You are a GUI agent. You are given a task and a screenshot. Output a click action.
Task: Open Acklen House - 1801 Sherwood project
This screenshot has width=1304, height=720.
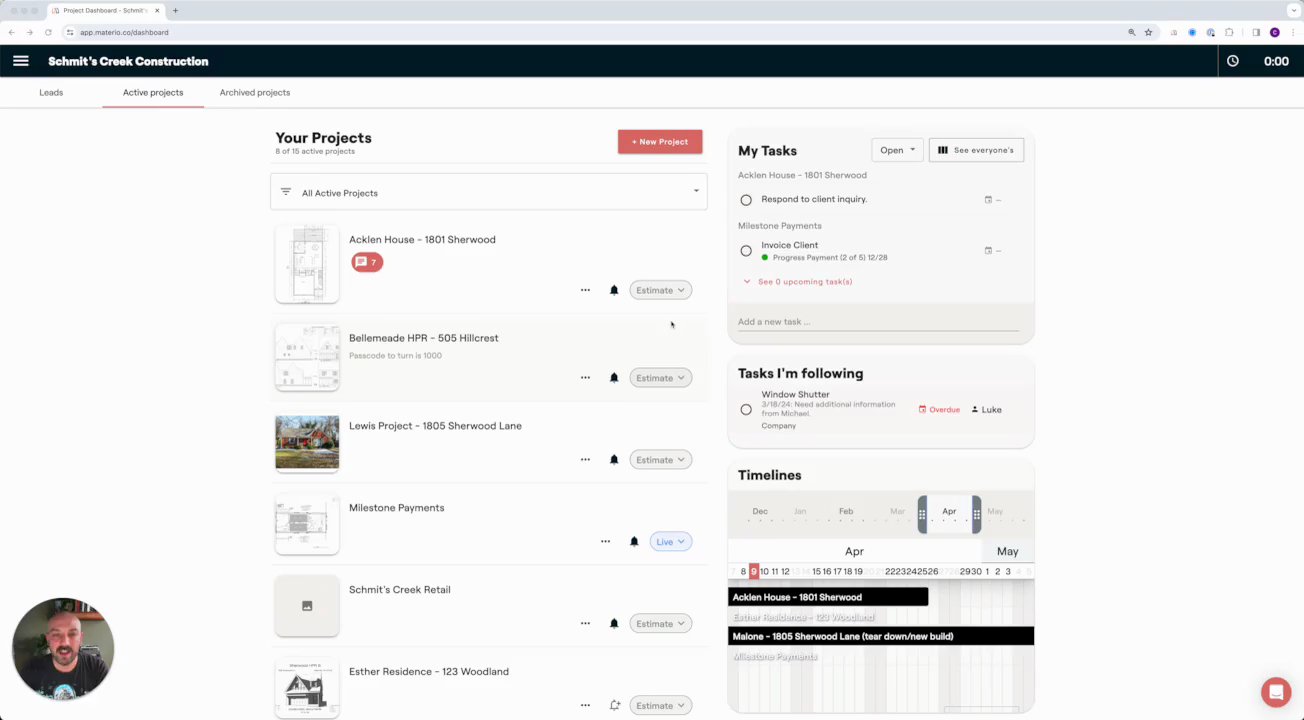click(422, 240)
